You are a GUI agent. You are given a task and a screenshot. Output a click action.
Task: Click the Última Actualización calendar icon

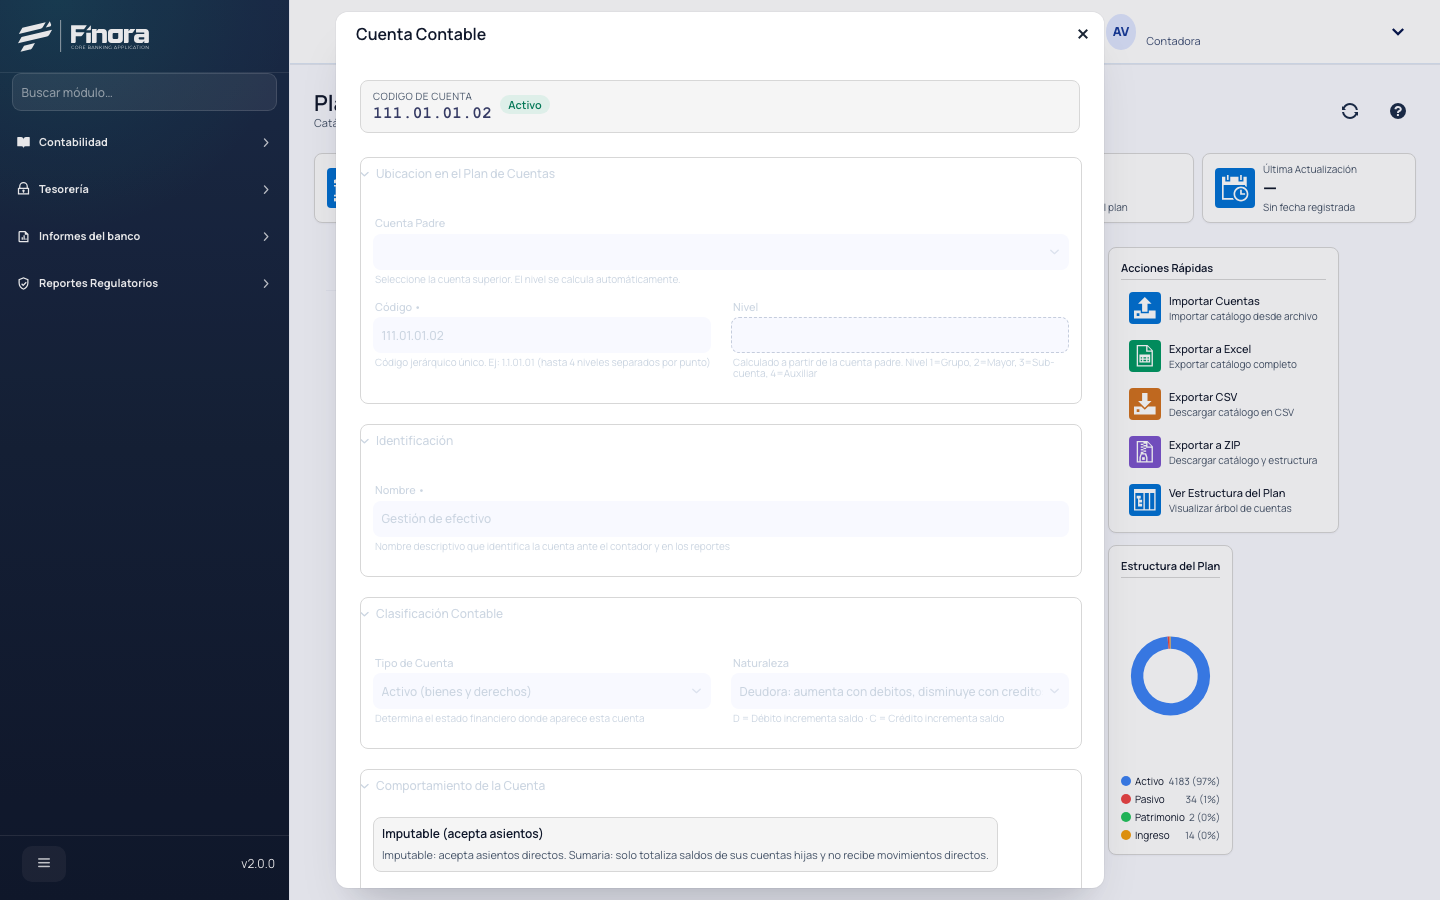tap(1235, 188)
